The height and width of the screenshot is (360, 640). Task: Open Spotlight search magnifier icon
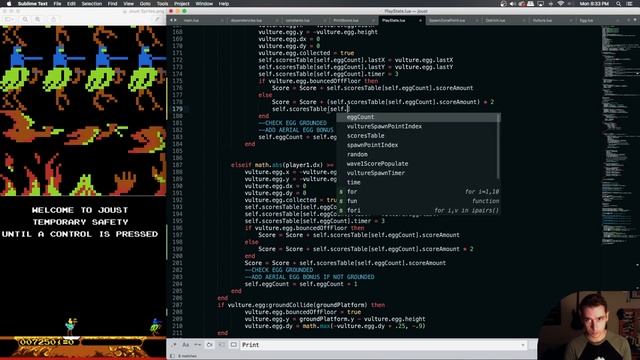point(619,4)
